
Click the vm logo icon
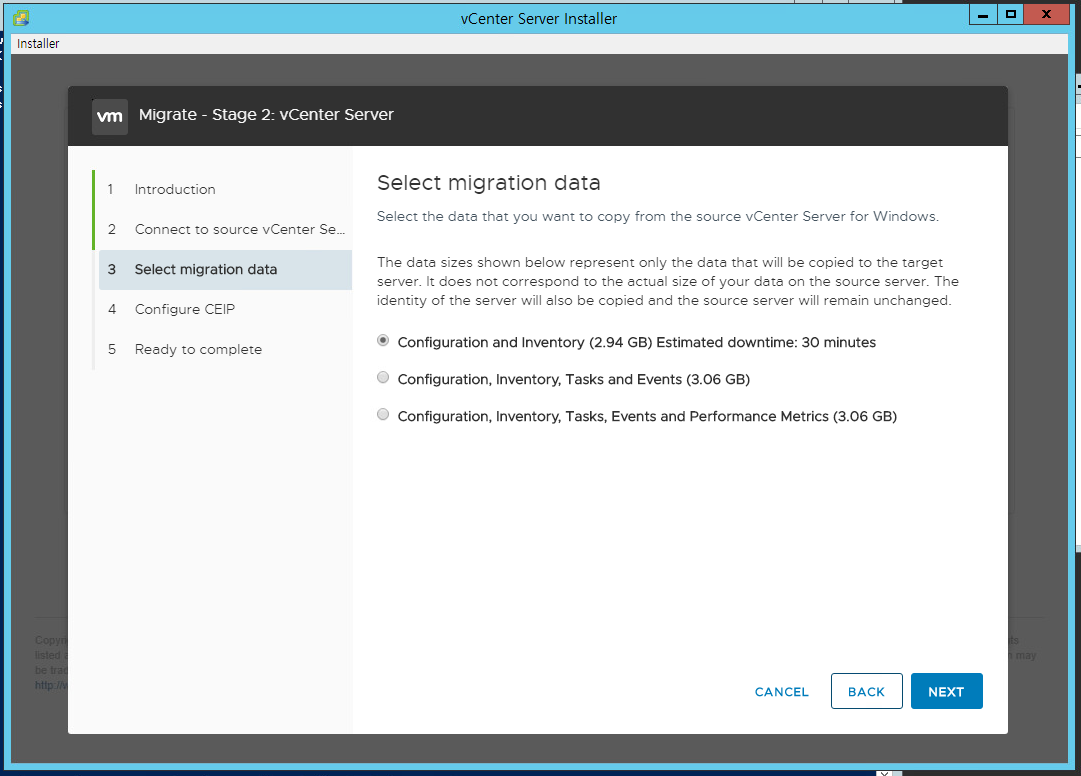[x=110, y=116]
